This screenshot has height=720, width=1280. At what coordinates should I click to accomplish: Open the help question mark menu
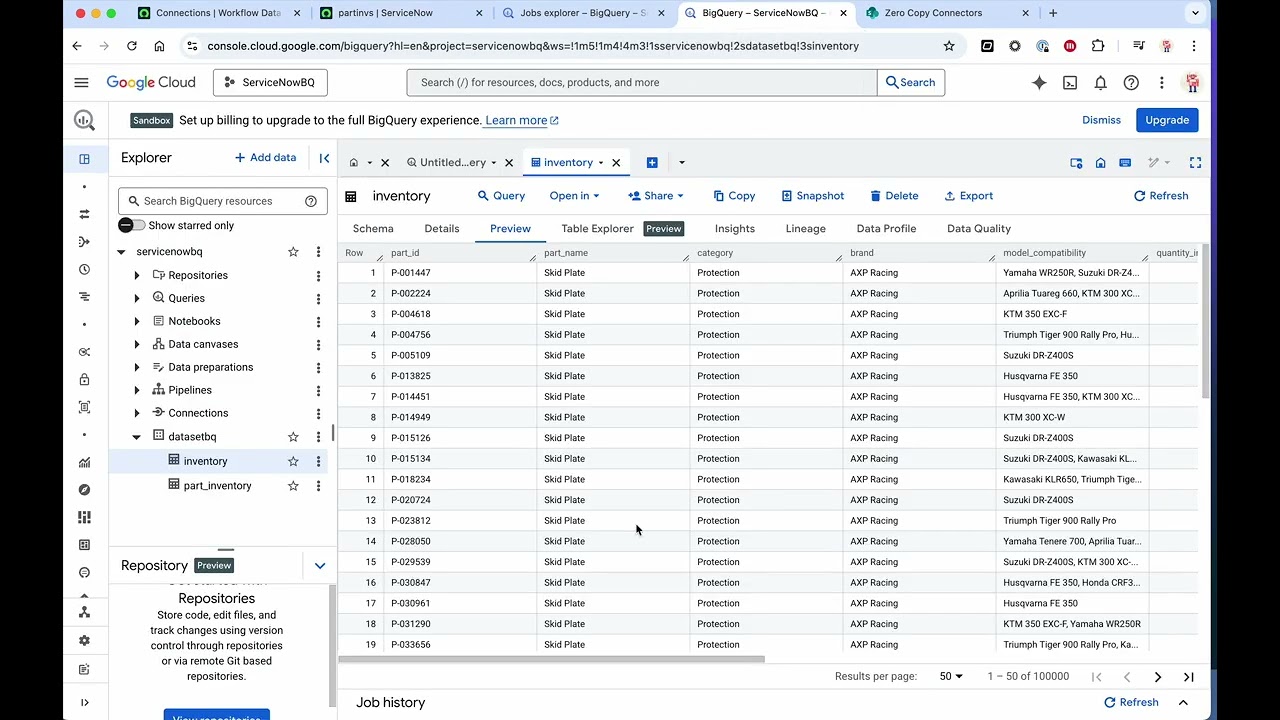(1131, 83)
